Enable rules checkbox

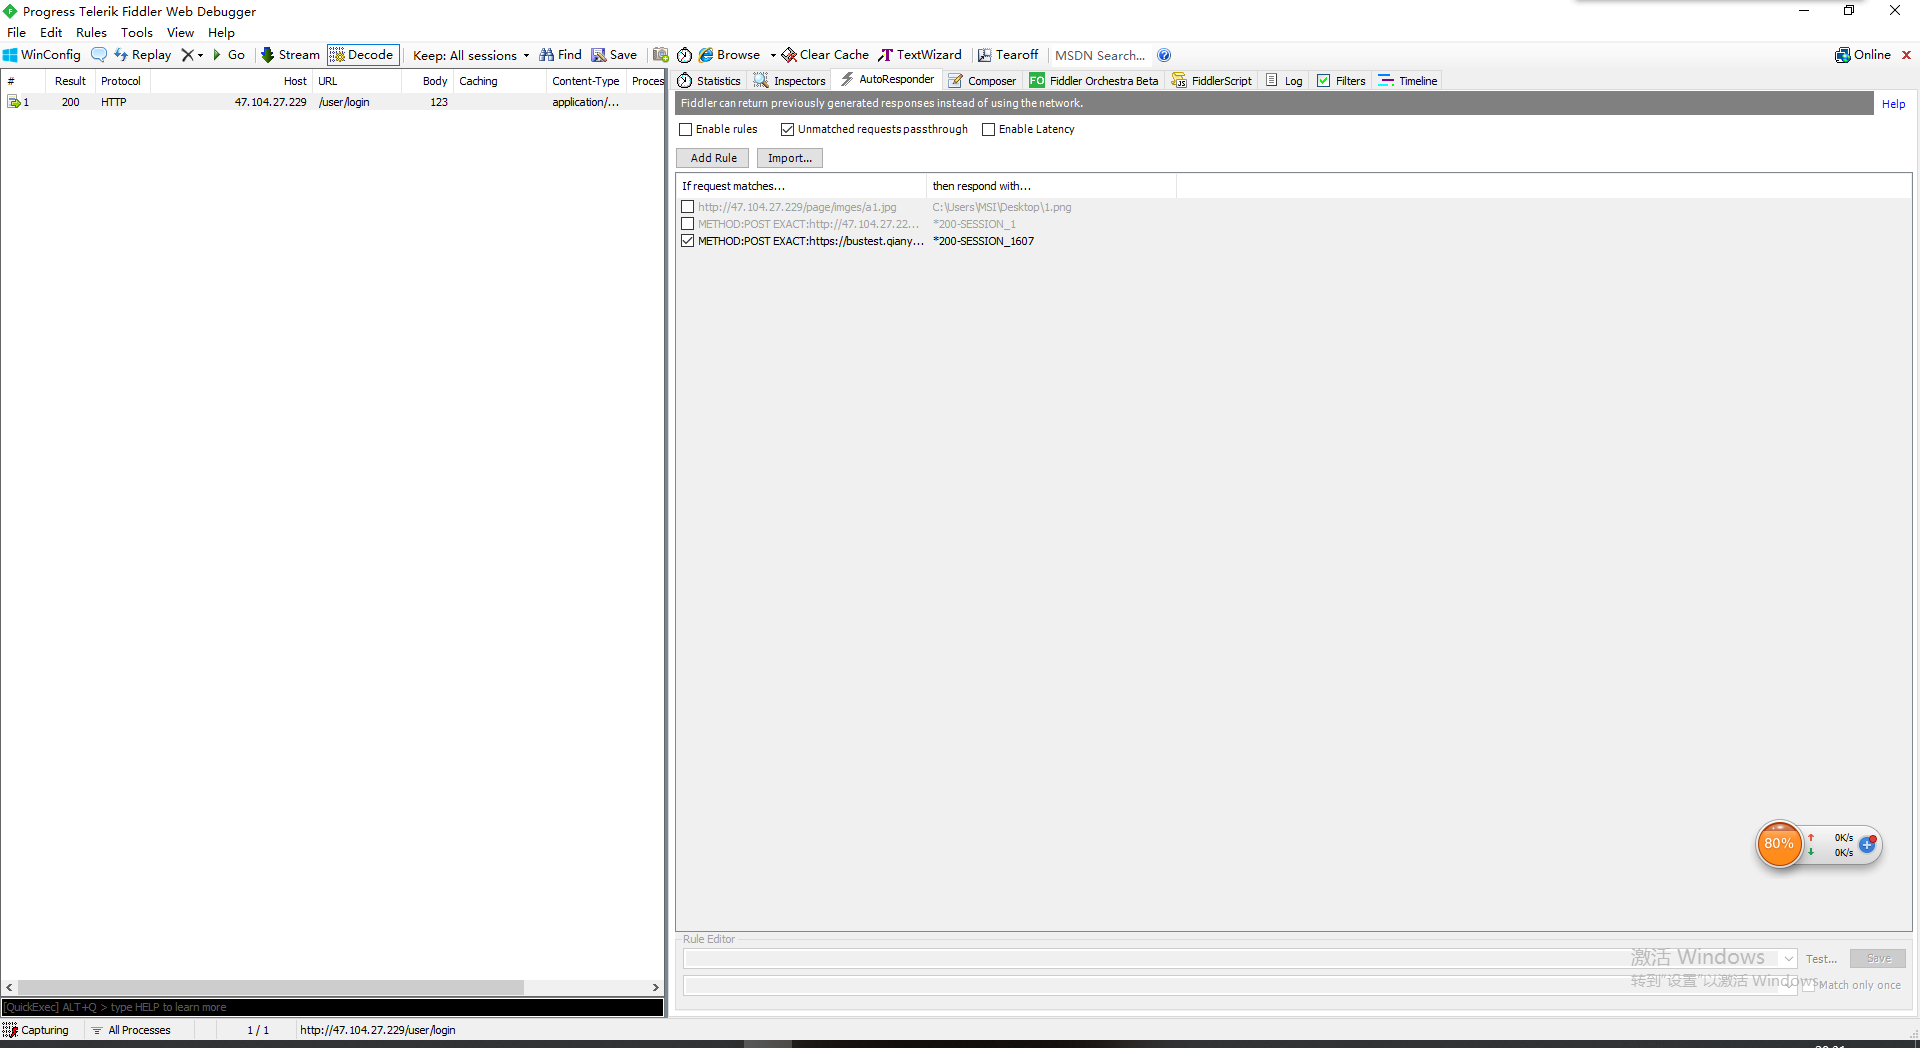click(x=686, y=130)
